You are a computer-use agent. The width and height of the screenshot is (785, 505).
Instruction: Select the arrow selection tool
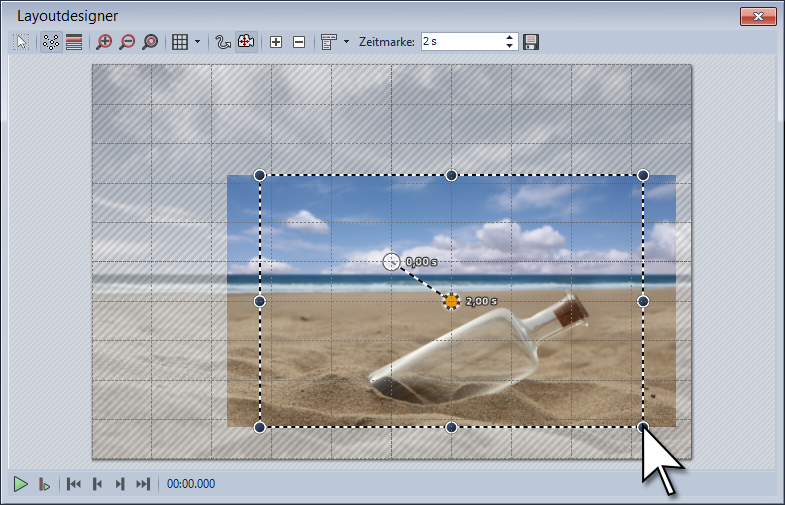coord(22,42)
